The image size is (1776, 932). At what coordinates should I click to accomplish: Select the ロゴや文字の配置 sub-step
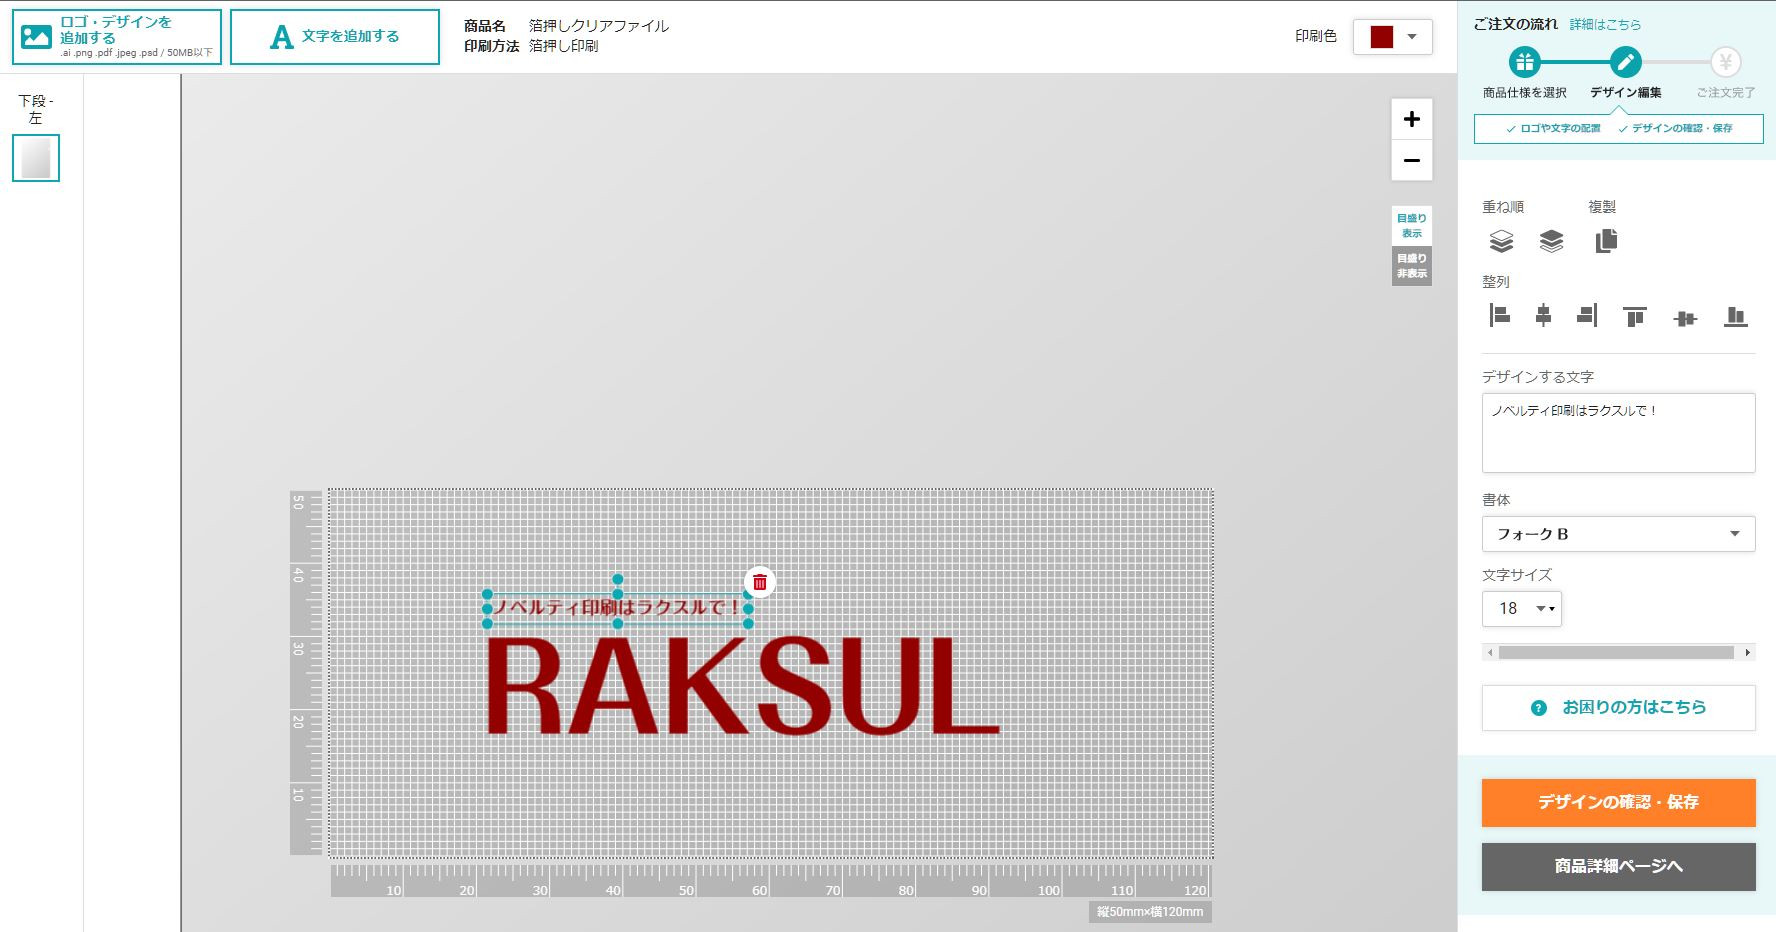(x=1554, y=128)
